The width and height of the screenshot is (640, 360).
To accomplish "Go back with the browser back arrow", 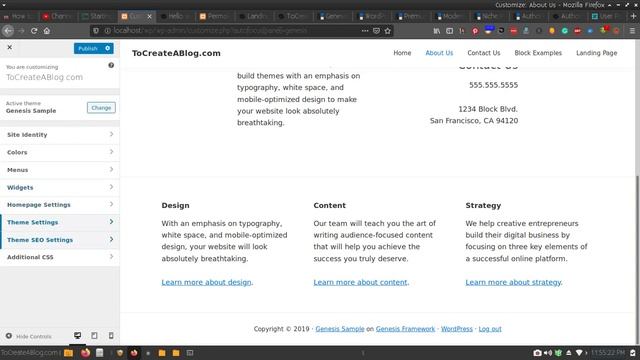I will click(x=8, y=31).
